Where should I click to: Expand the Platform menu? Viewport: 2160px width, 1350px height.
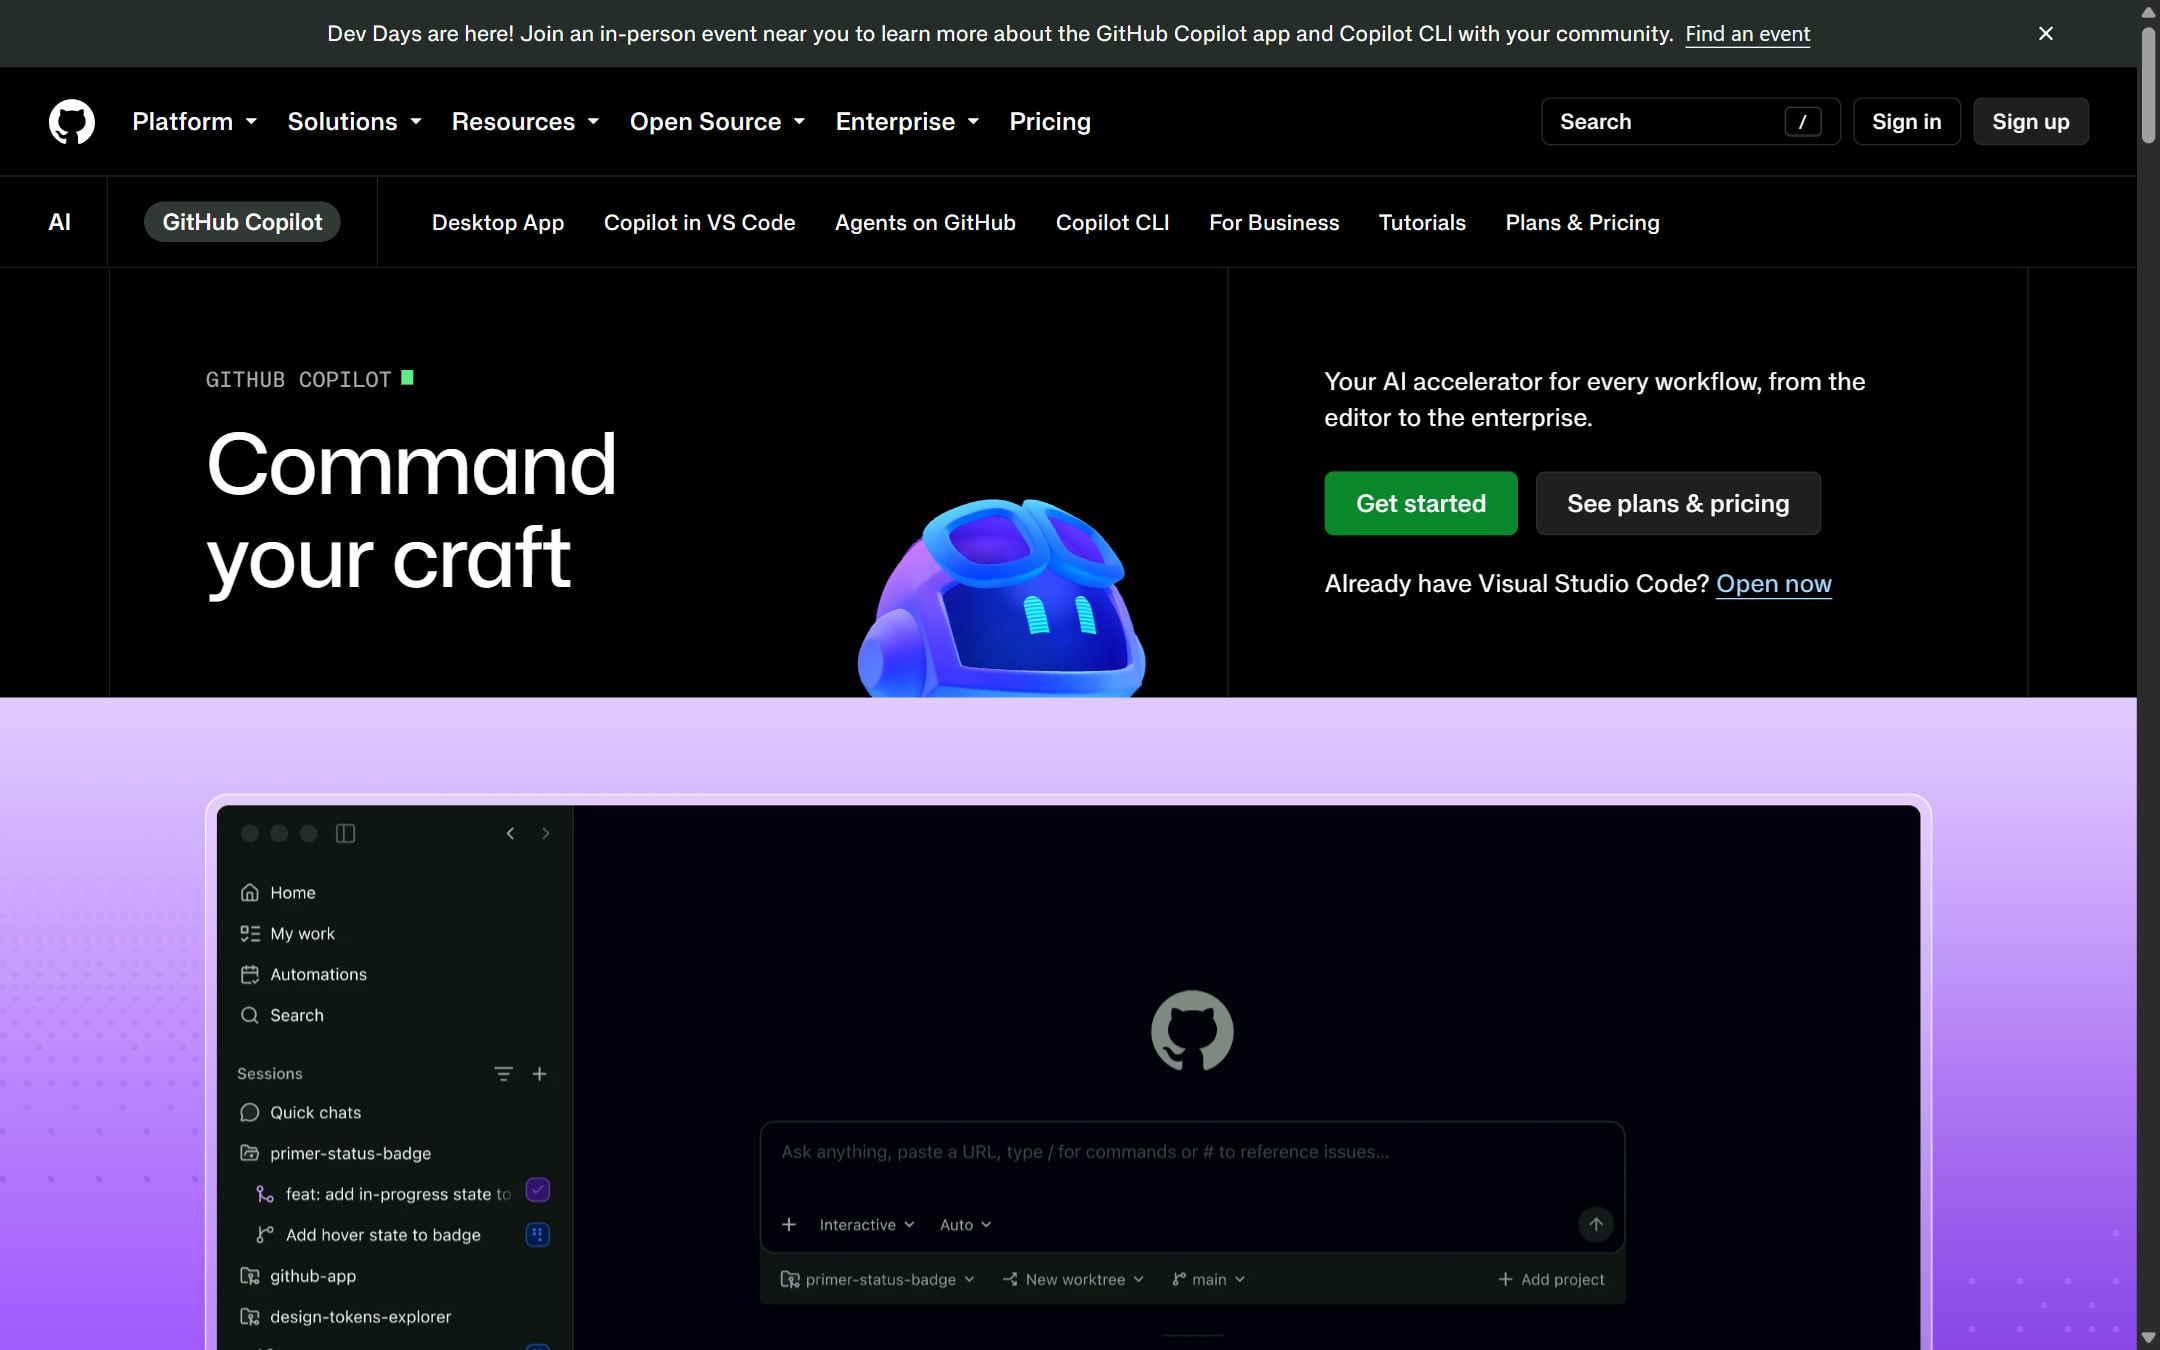[x=195, y=121]
